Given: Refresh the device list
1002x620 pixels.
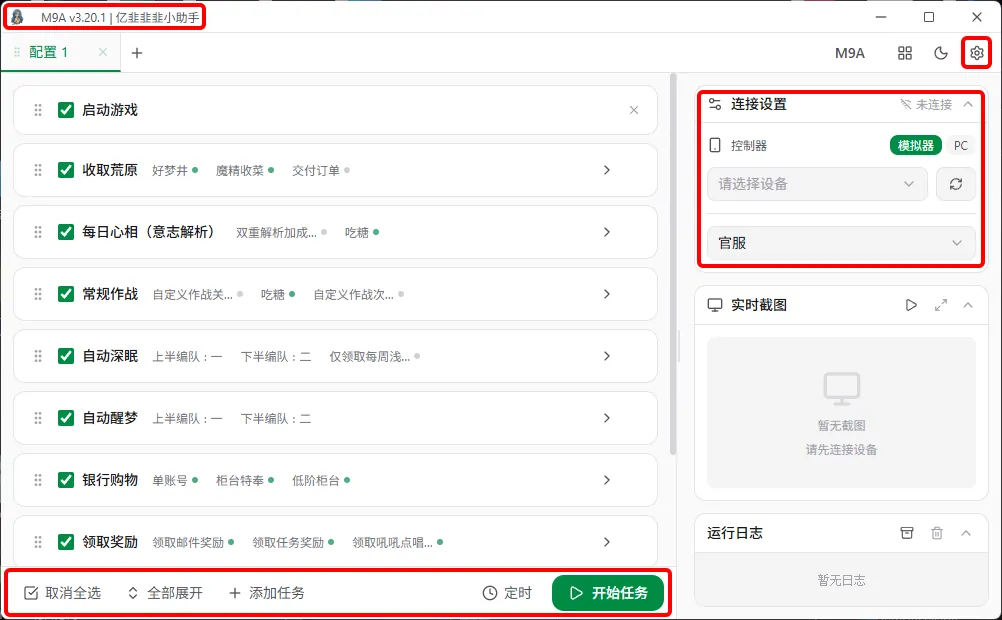Looking at the screenshot, I should click(x=956, y=184).
